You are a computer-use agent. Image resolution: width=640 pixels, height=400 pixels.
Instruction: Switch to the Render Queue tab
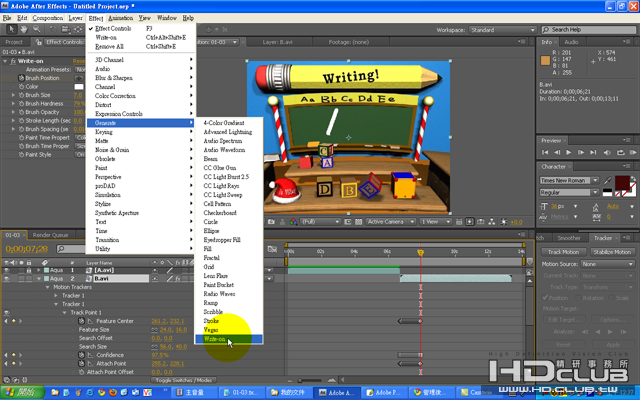coord(50,235)
